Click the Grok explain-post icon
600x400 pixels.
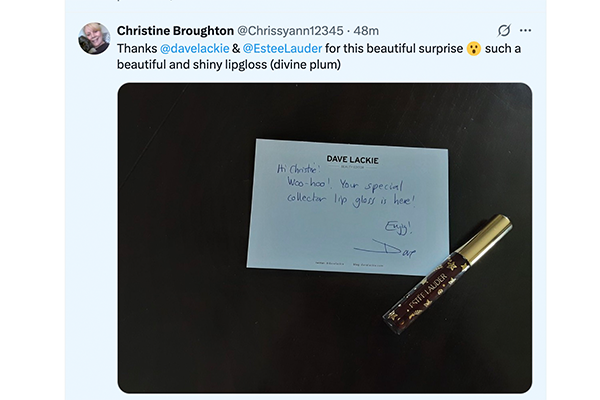click(x=503, y=31)
